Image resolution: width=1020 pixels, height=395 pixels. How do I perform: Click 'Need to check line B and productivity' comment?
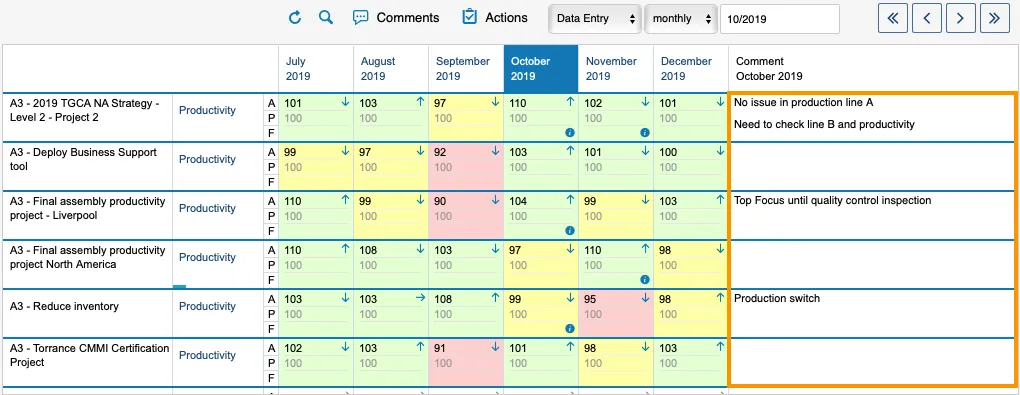[824, 124]
